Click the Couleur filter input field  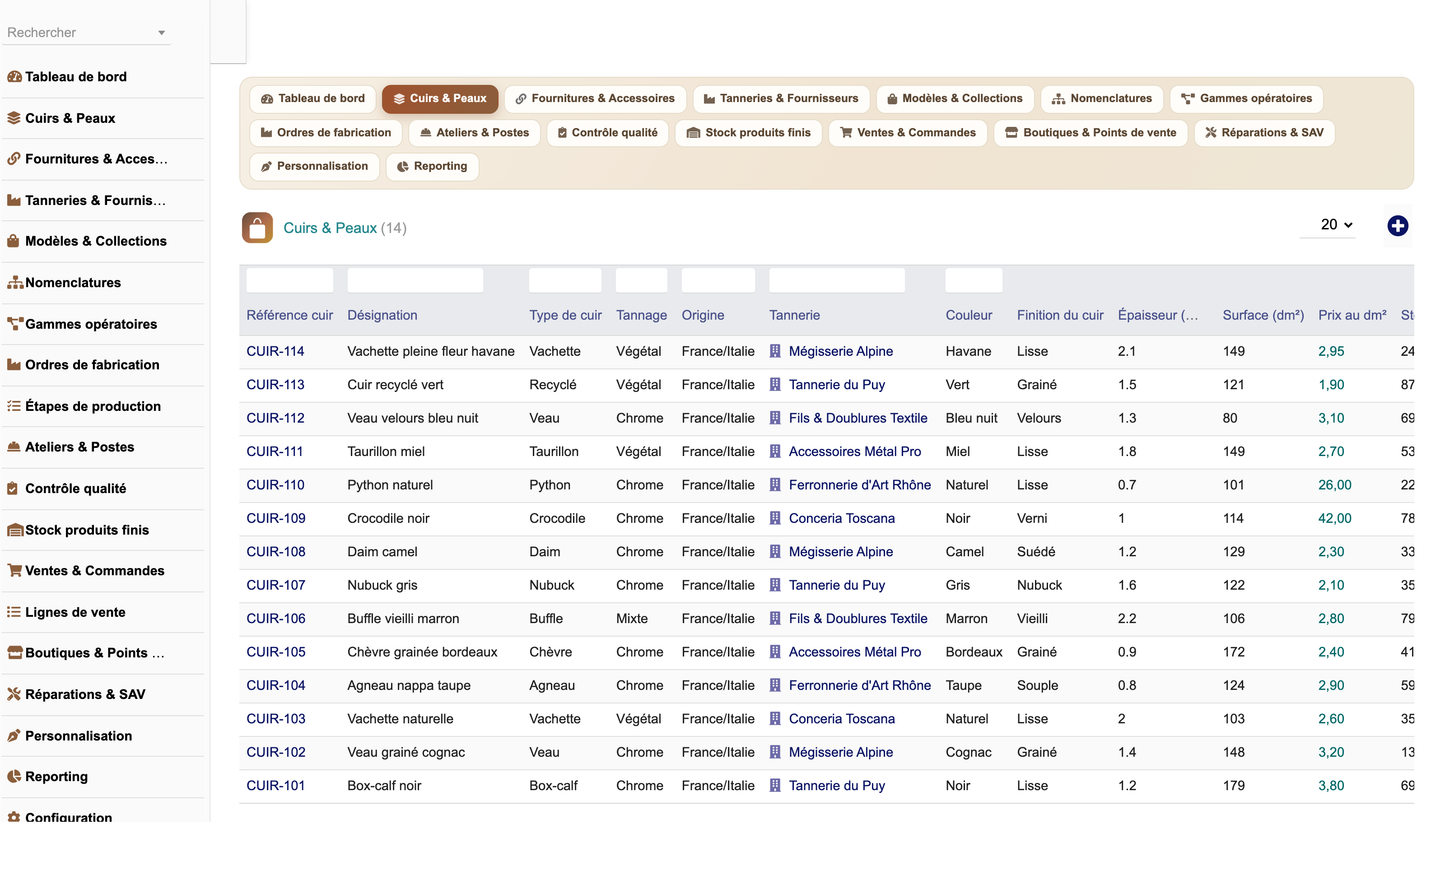(x=974, y=280)
